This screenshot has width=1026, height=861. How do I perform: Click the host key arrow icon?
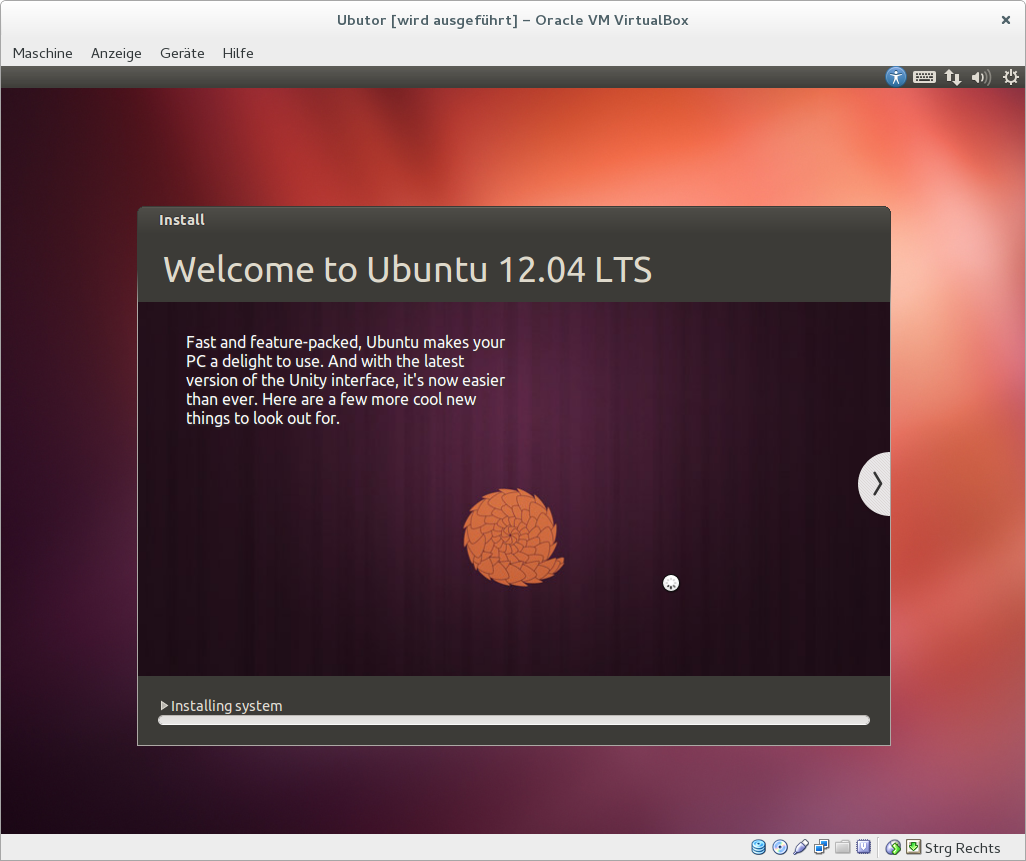pos(913,848)
